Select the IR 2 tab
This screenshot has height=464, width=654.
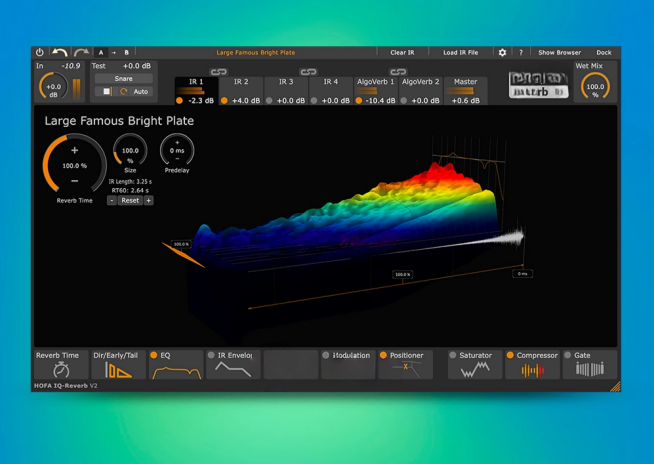[x=241, y=91]
